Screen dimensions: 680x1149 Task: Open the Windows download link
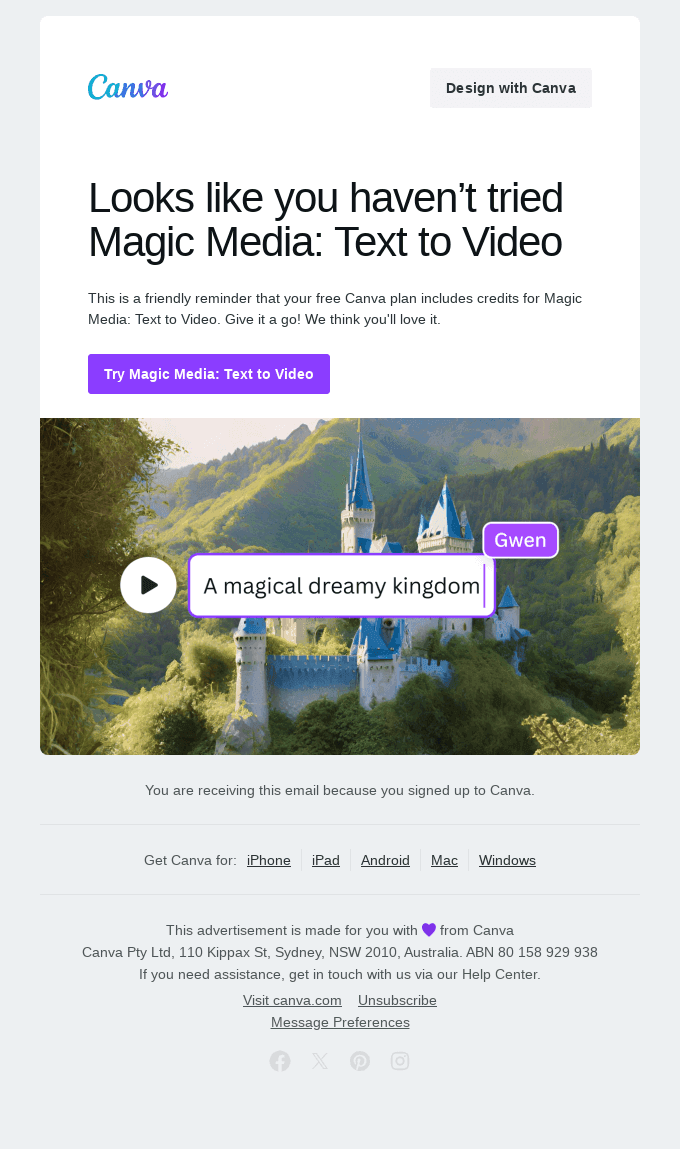pyautogui.click(x=508, y=860)
